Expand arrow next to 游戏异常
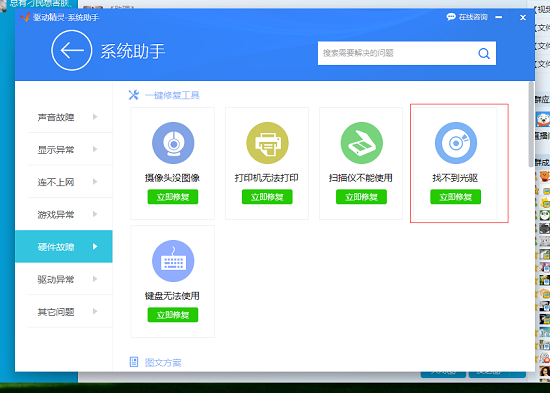The image size is (550, 393). click(95, 214)
